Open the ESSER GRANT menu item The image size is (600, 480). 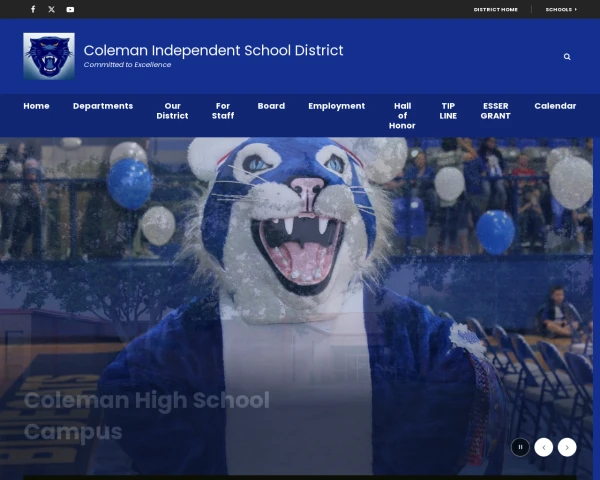(x=496, y=111)
